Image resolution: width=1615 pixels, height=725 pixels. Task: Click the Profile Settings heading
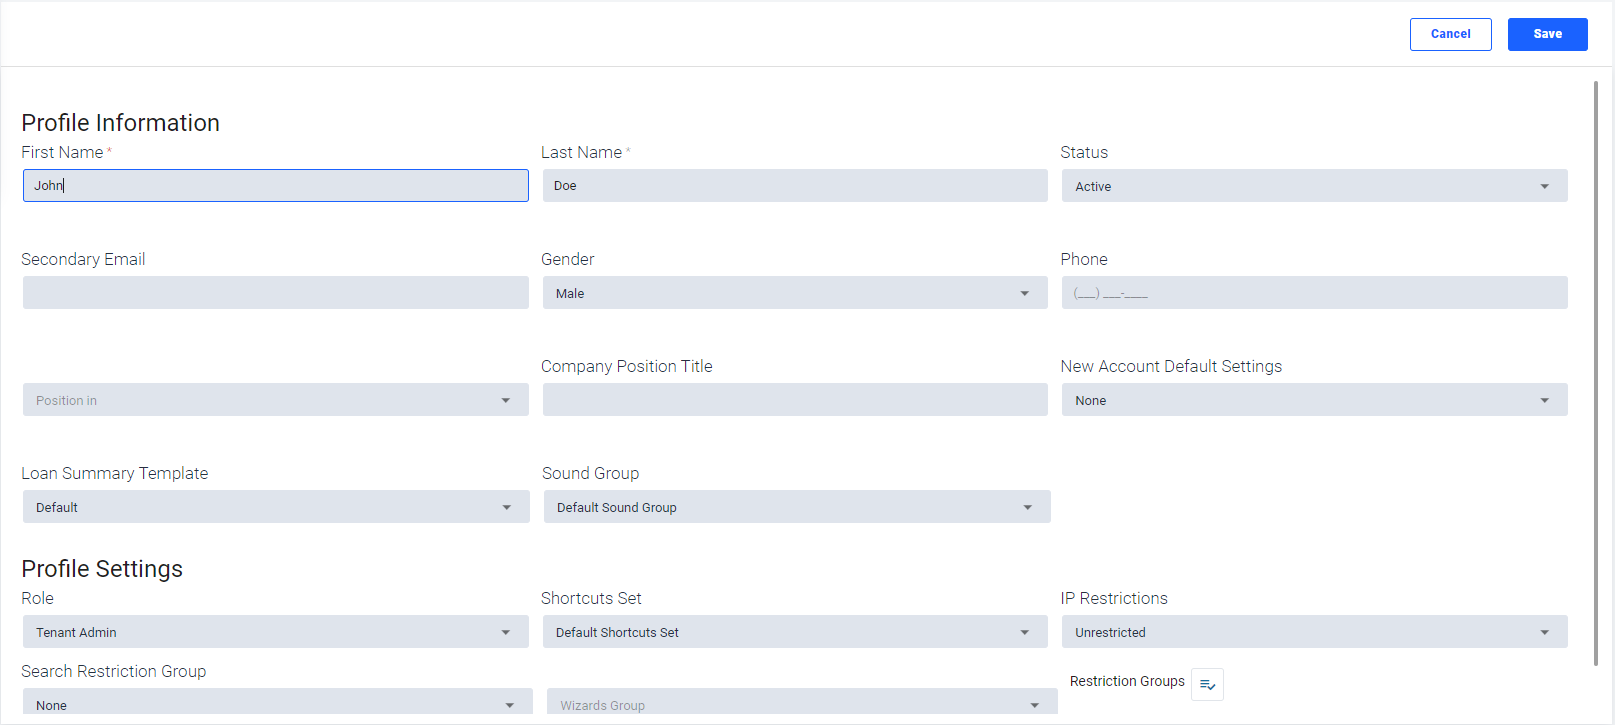[102, 569]
